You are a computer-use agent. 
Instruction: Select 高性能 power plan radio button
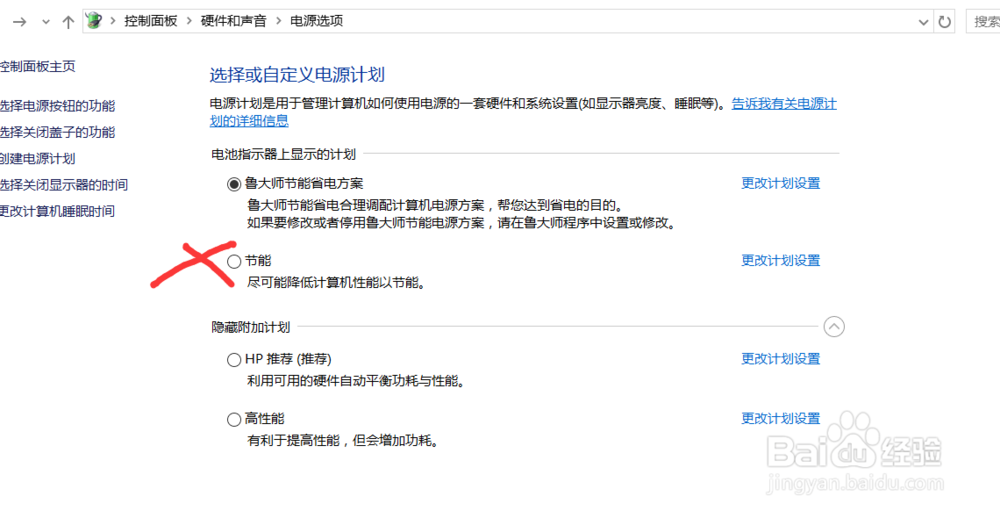[x=234, y=420]
